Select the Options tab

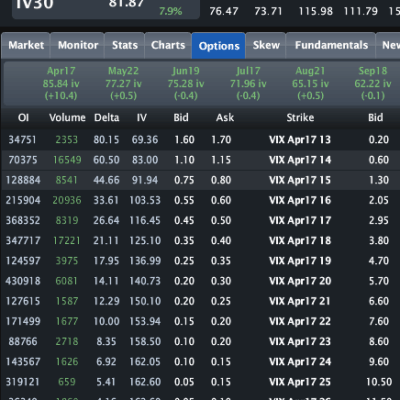219,46
